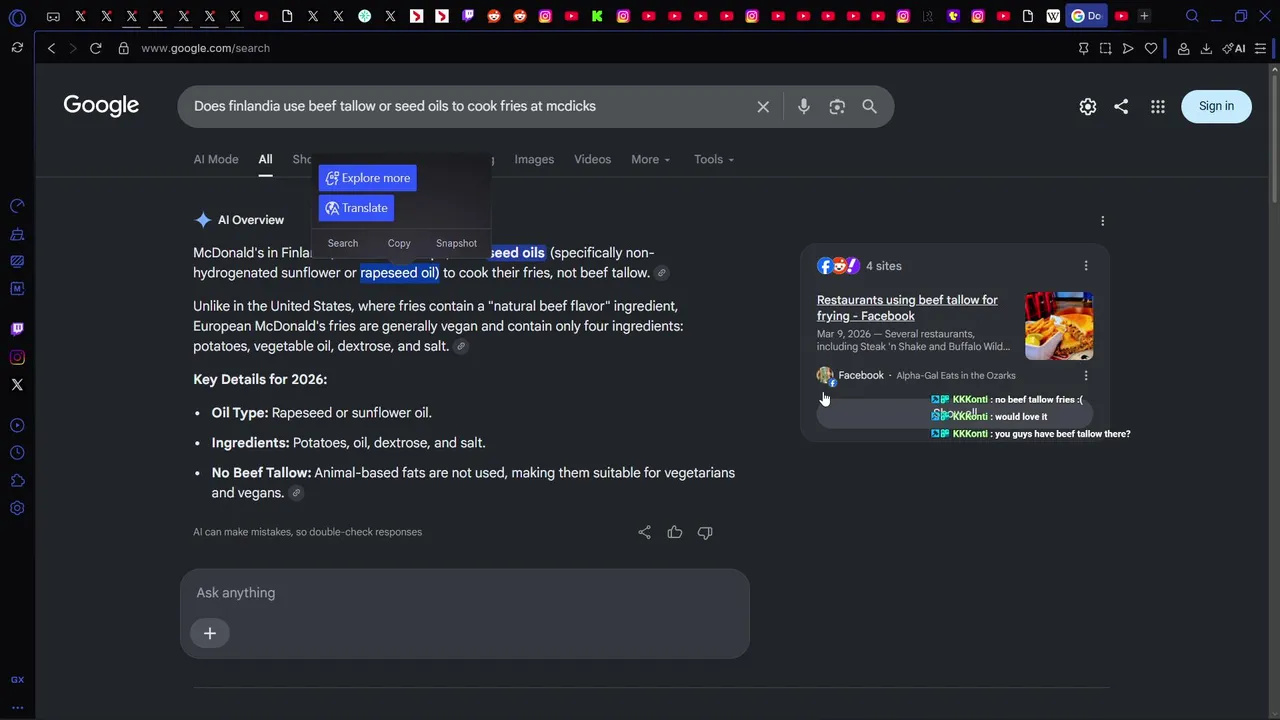1280x720 pixels.
Task: Click the plus button under Ask anything
Action: click(x=210, y=633)
